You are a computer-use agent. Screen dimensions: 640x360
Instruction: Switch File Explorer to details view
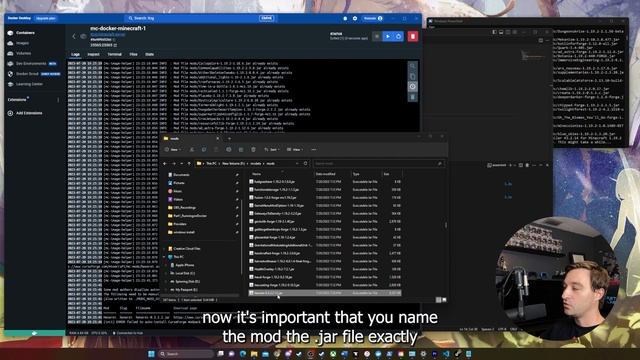[x=438, y=300]
